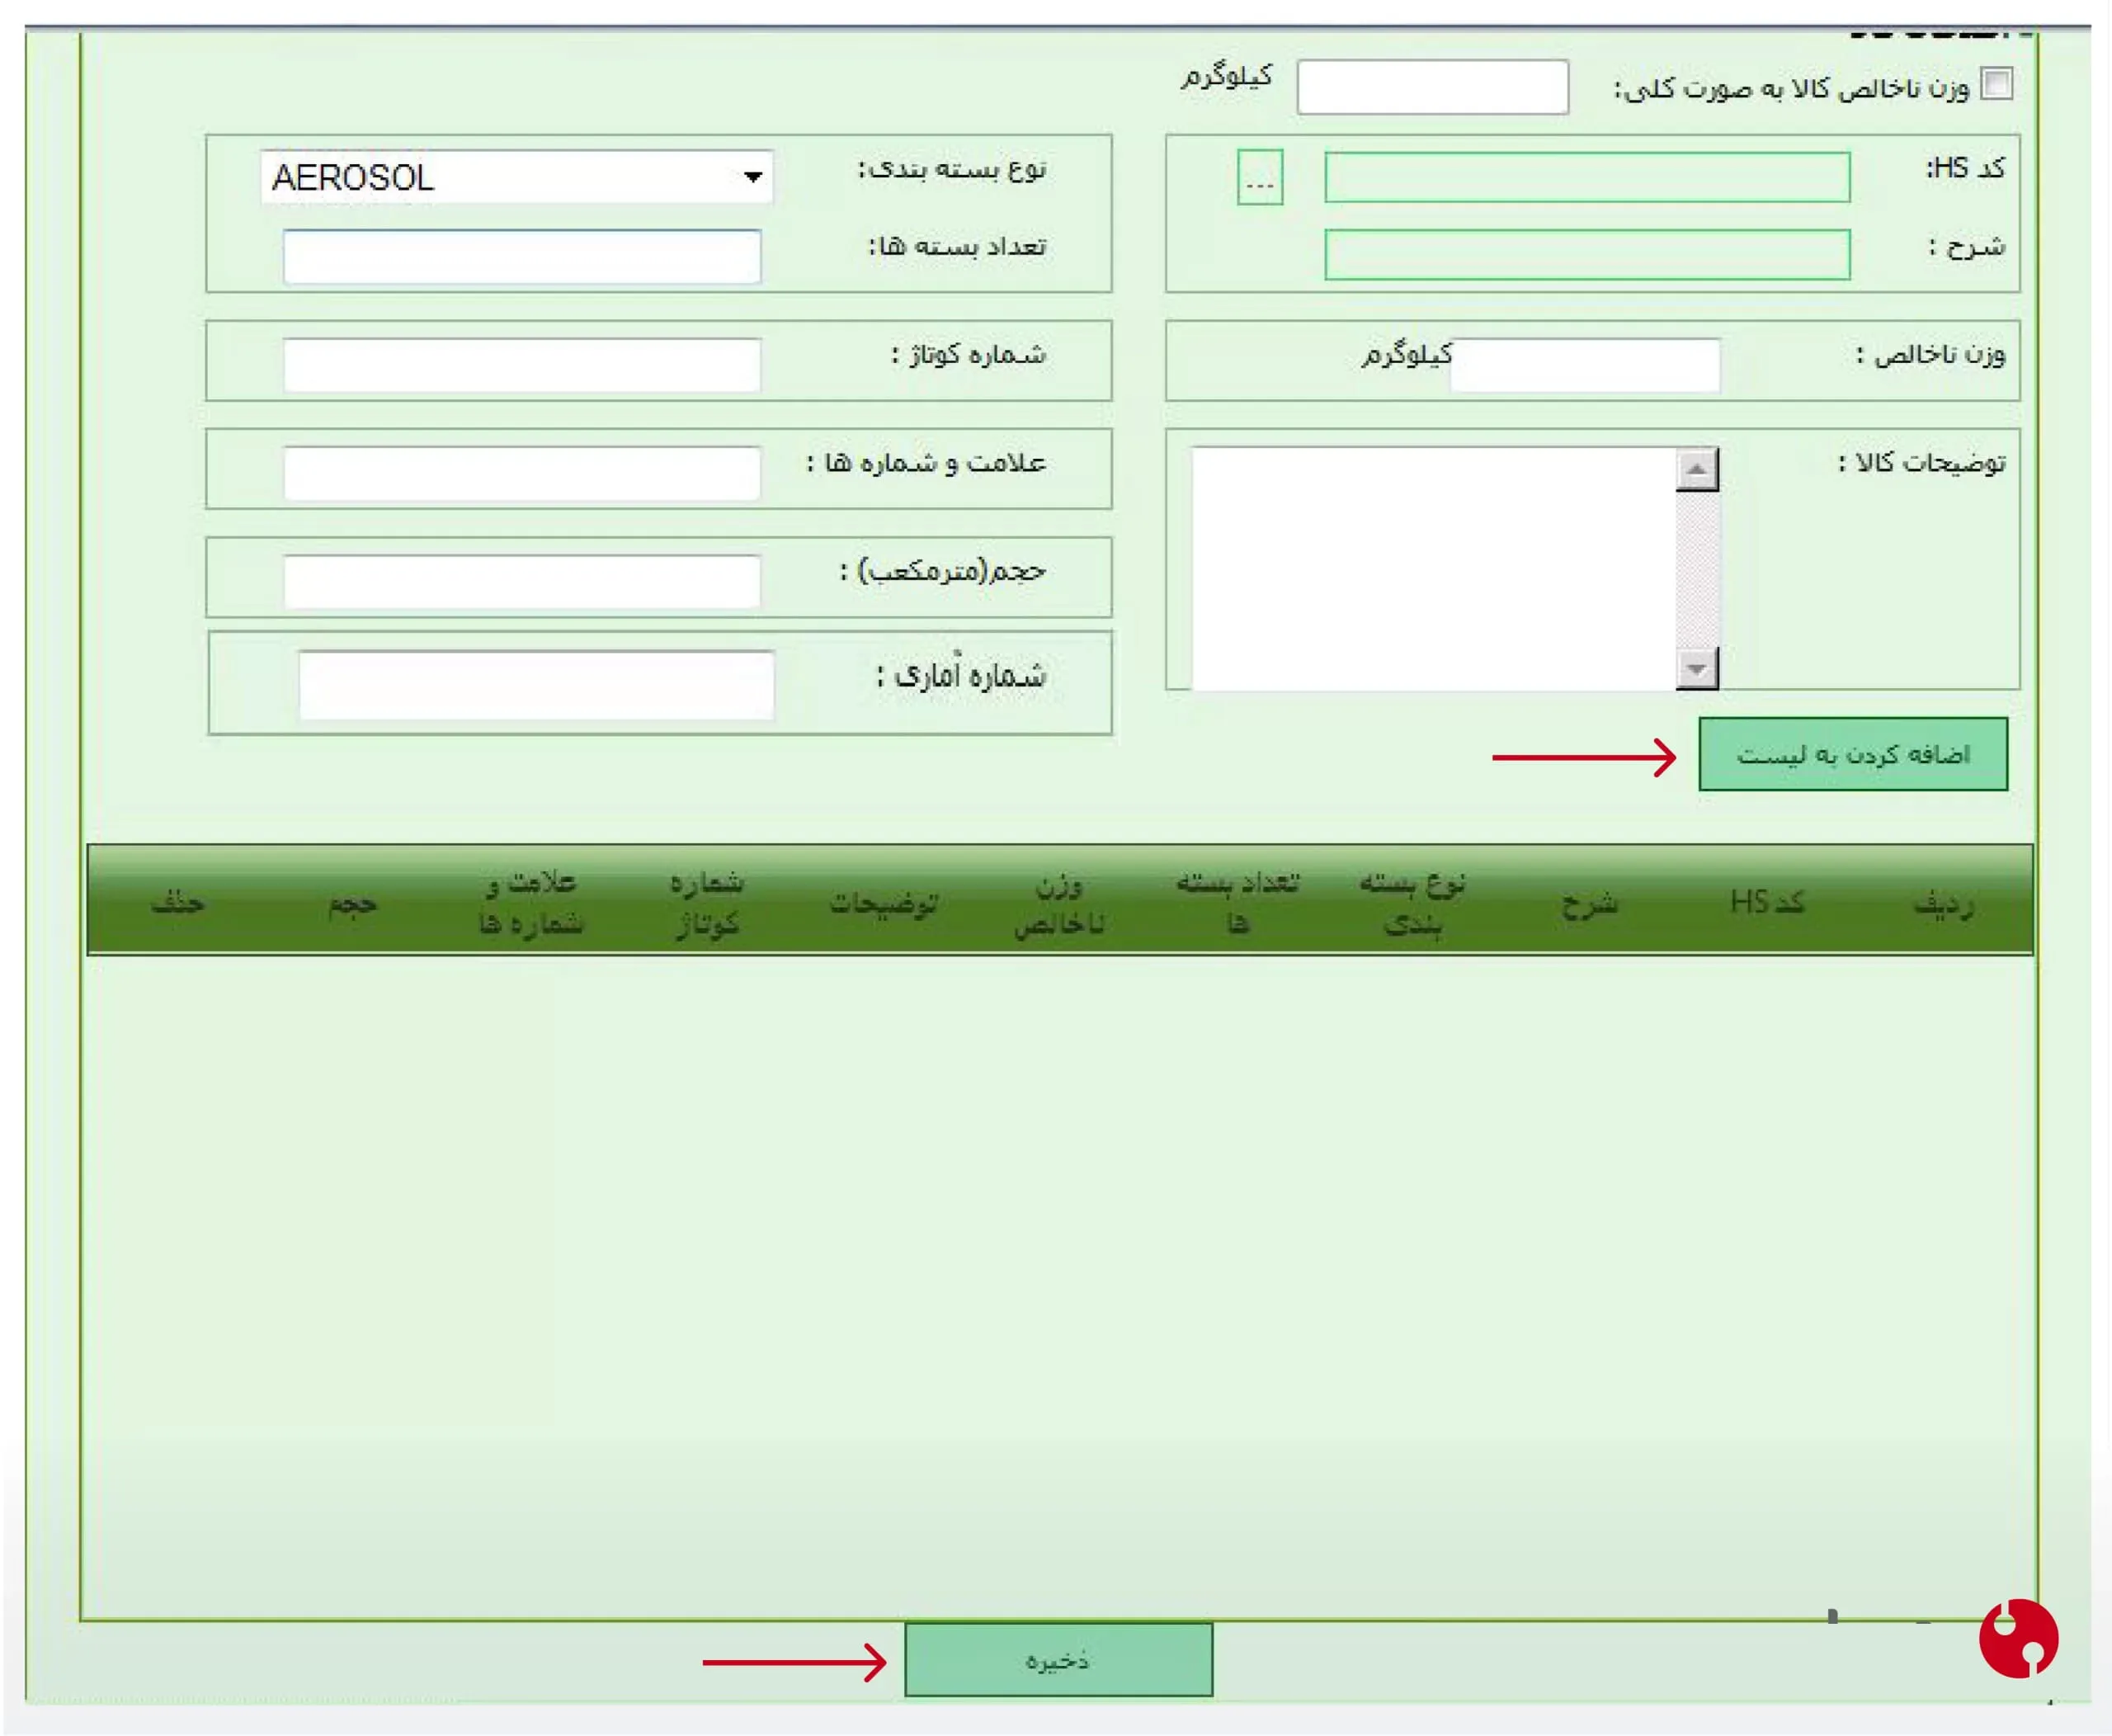The width and height of the screenshot is (2112, 1736).
Task: Click the 'ذخیره' save button
Action: click(1059, 1661)
